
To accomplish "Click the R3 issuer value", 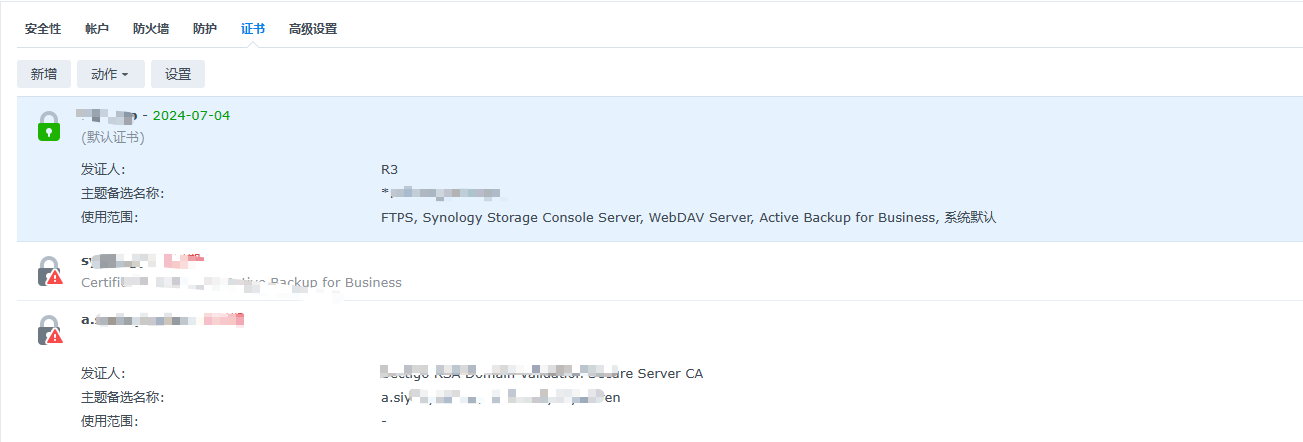I will (389, 169).
